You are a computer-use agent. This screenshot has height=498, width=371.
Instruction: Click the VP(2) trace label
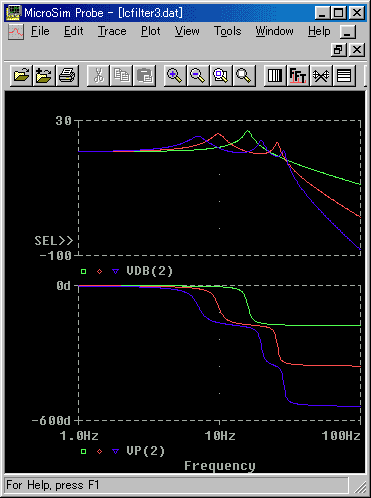[x=146, y=451]
